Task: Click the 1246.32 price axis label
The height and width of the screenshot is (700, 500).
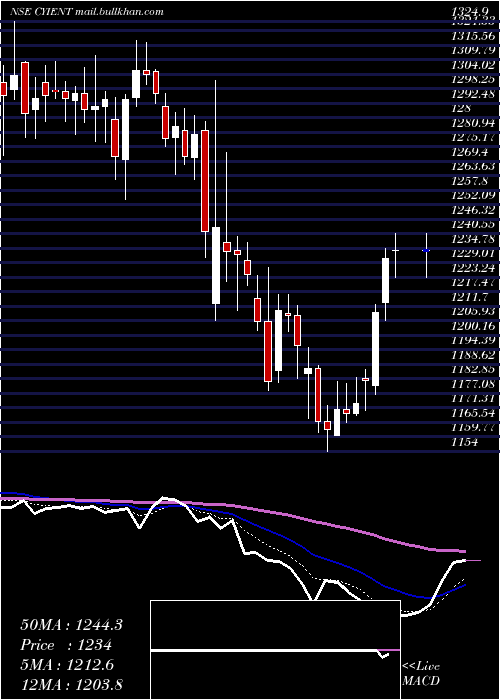Action: 473,210
